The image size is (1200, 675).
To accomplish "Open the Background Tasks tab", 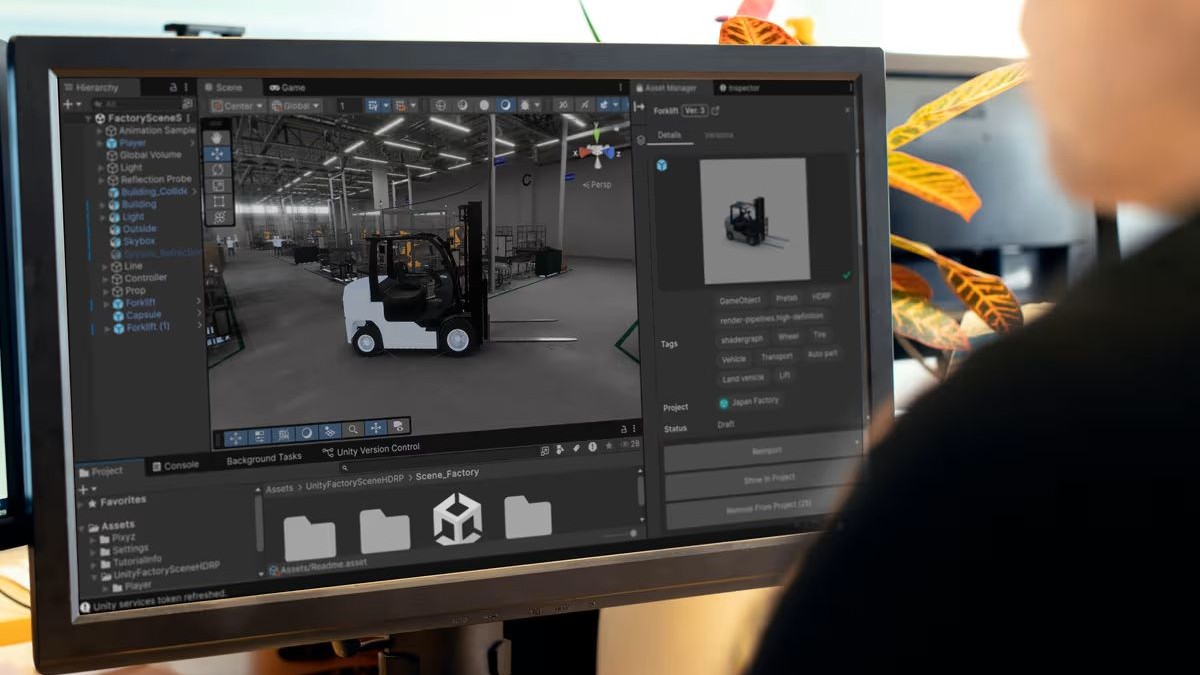I will [x=263, y=458].
